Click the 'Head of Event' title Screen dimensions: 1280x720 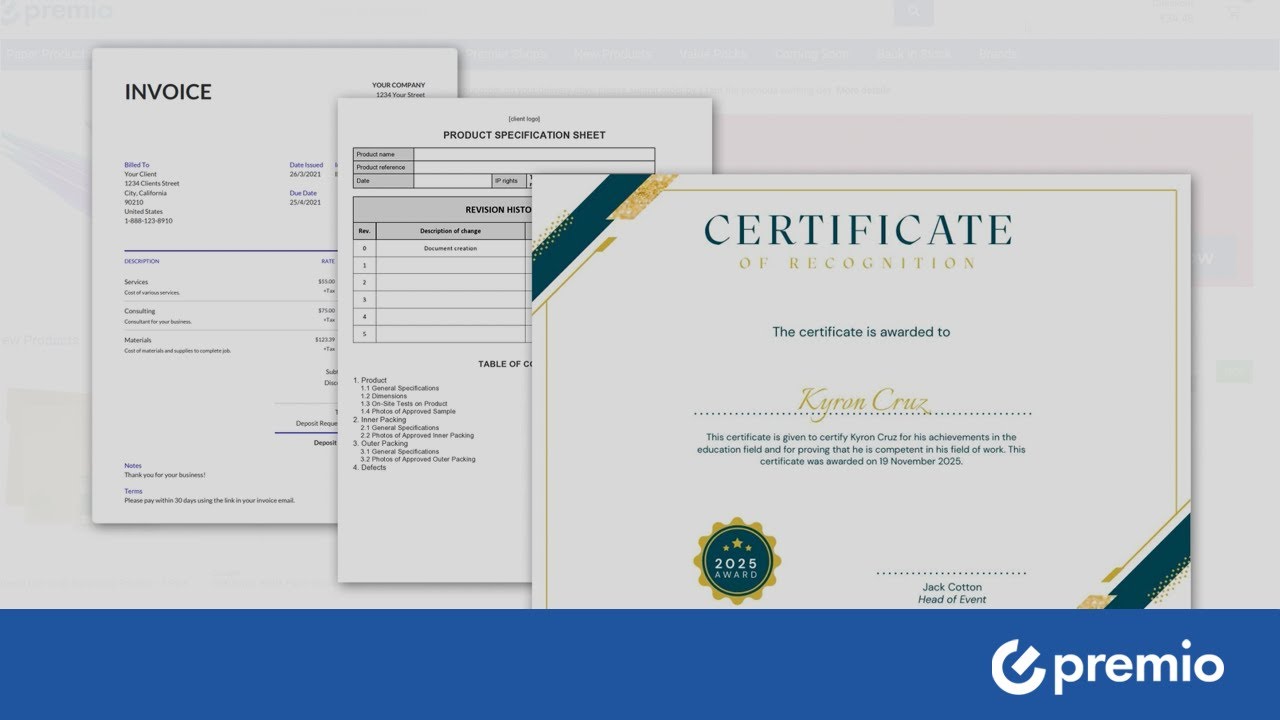[952, 600]
